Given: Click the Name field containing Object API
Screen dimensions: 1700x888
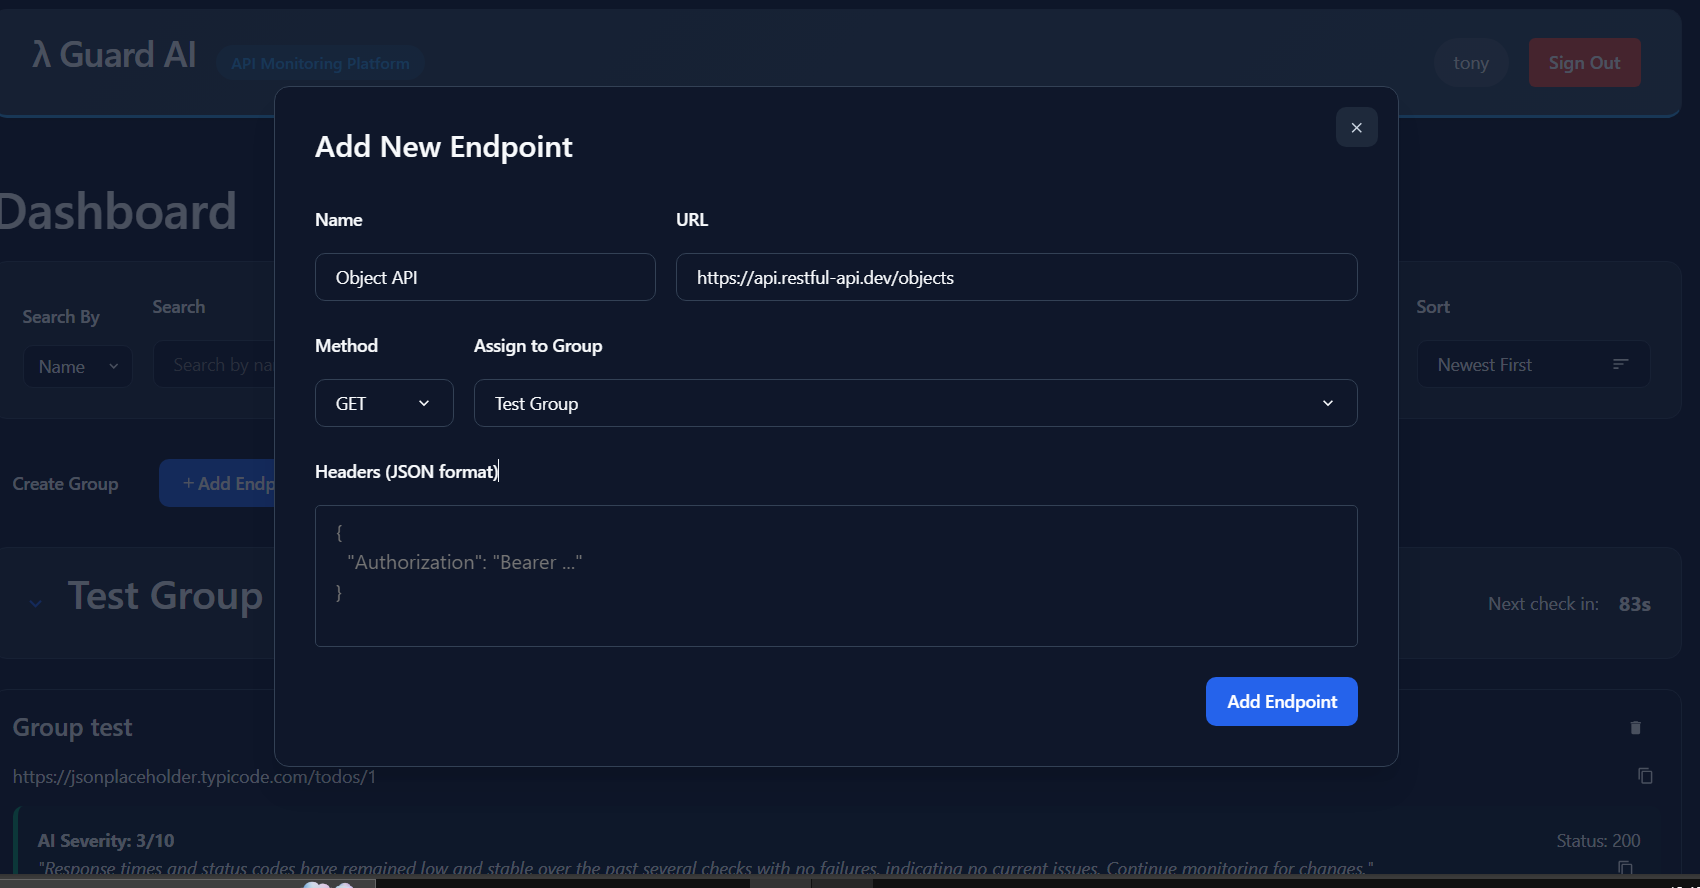Looking at the screenshot, I should (x=485, y=277).
